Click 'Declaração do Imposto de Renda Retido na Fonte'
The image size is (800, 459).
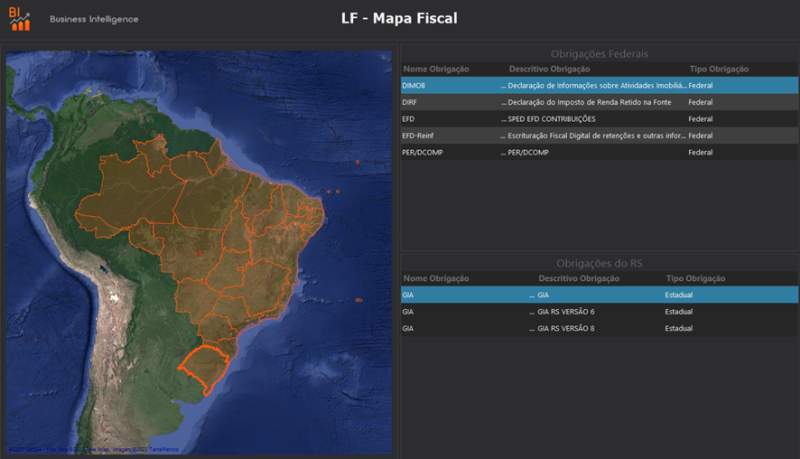[x=589, y=102]
